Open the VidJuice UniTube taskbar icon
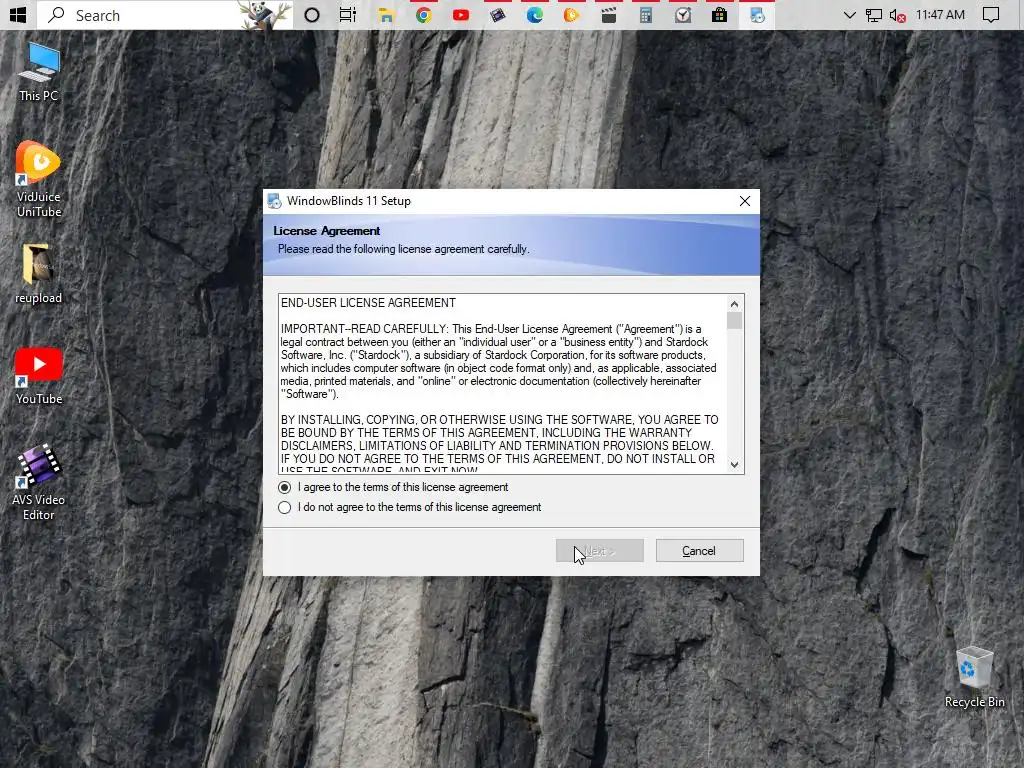Screen dimensions: 1024x768 click(571, 14)
